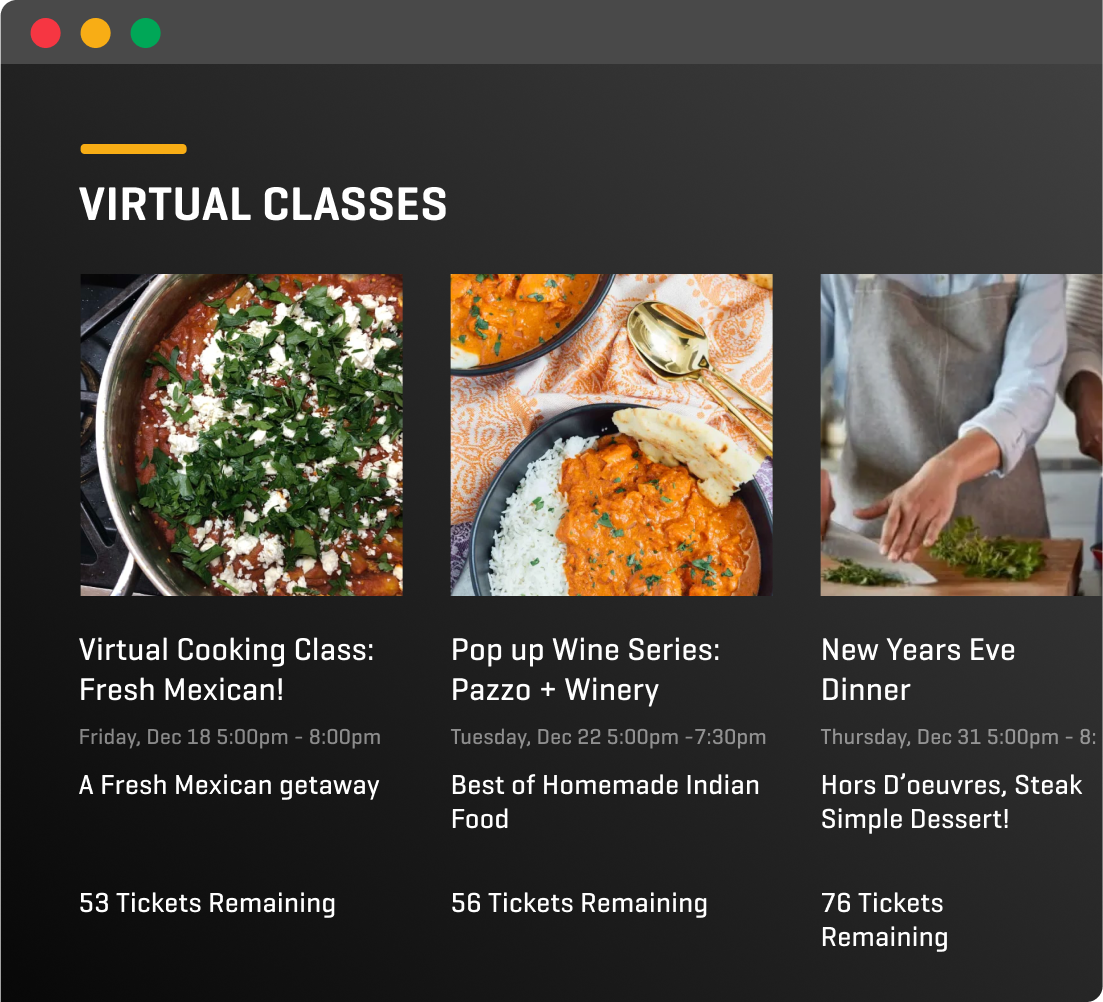Open Pop up Wine Series: Pazzo + Winery
1103x1002 pixels.
click(585, 670)
